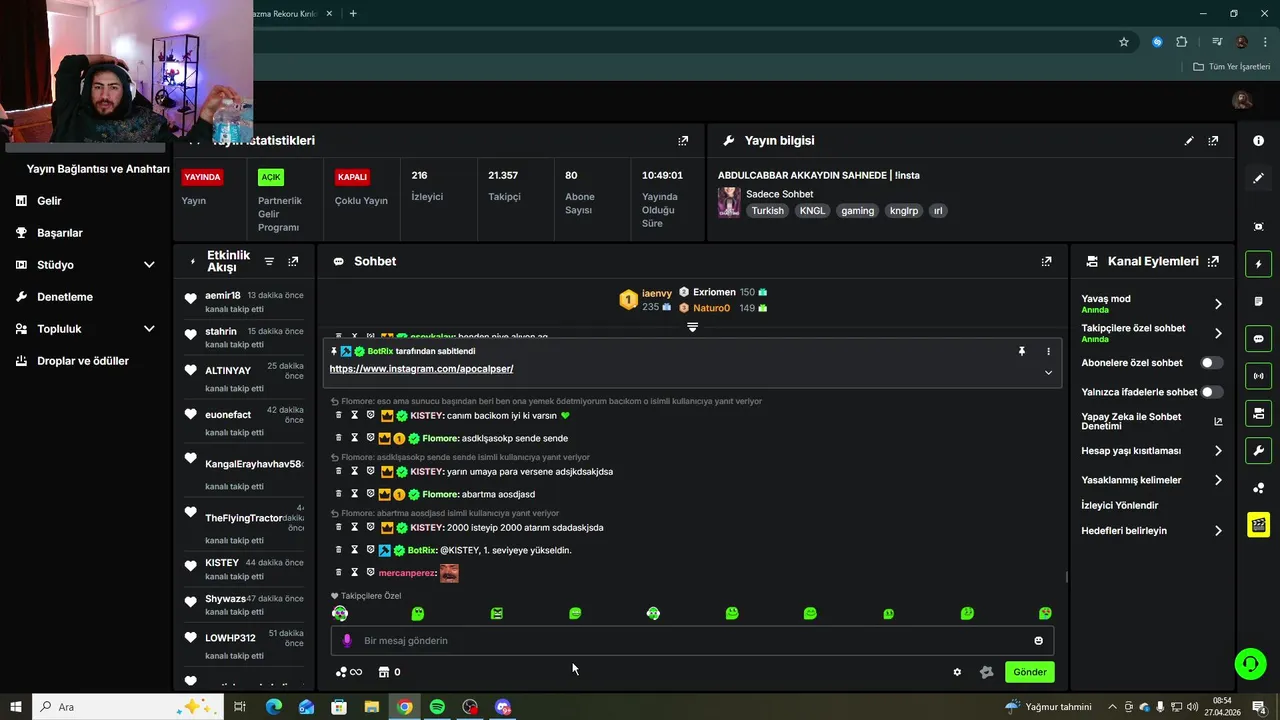1280x720 pixels.
Task: Pop out the Sohbet chat panel
Action: [1046, 261]
